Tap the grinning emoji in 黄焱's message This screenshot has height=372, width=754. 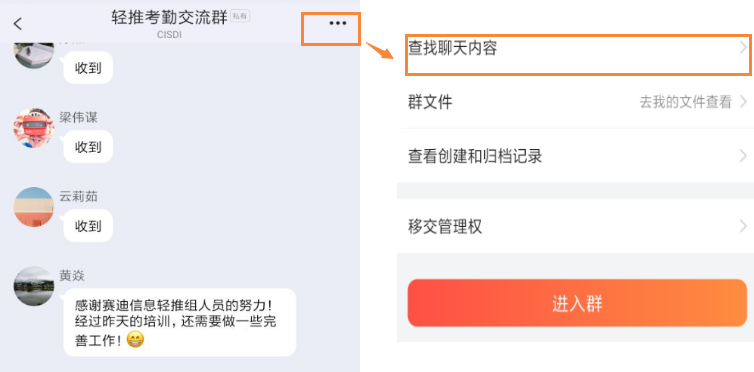135,340
